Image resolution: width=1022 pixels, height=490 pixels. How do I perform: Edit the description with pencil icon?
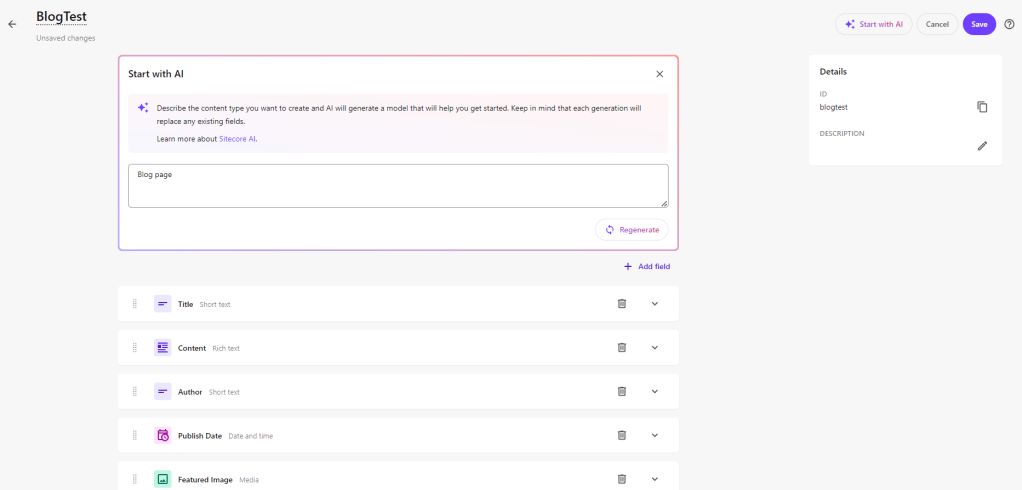(x=982, y=146)
